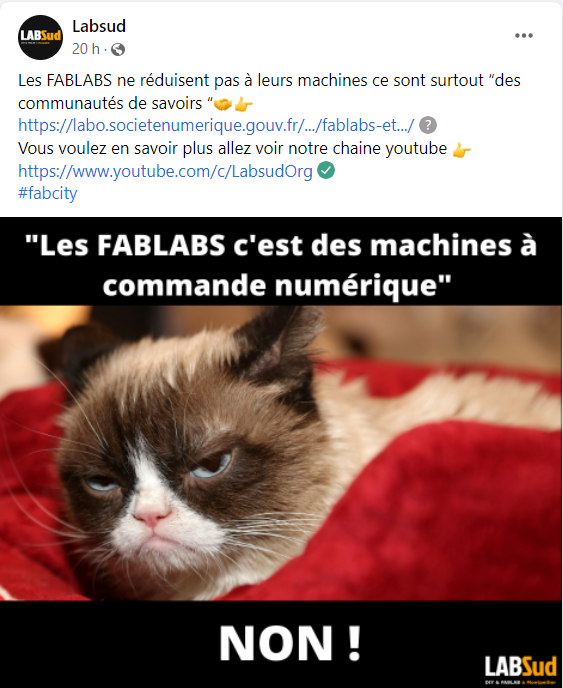Click the meme top caption about FABLABS
563x688 pixels.
(x=281, y=265)
